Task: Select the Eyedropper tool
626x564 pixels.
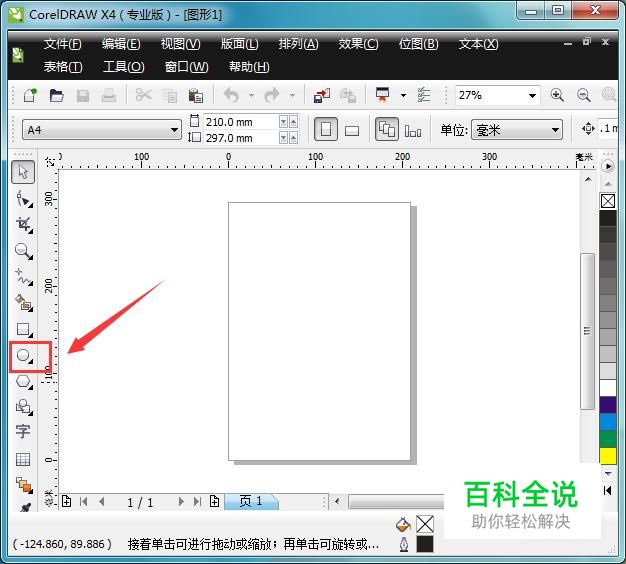Action: tap(25, 507)
